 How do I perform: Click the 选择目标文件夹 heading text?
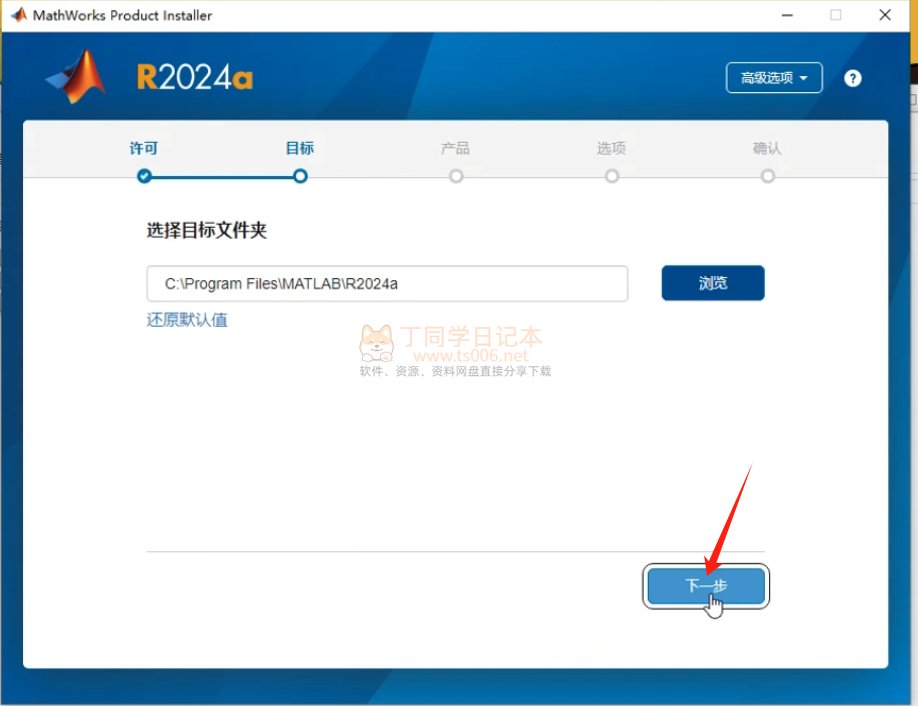pos(206,230)
